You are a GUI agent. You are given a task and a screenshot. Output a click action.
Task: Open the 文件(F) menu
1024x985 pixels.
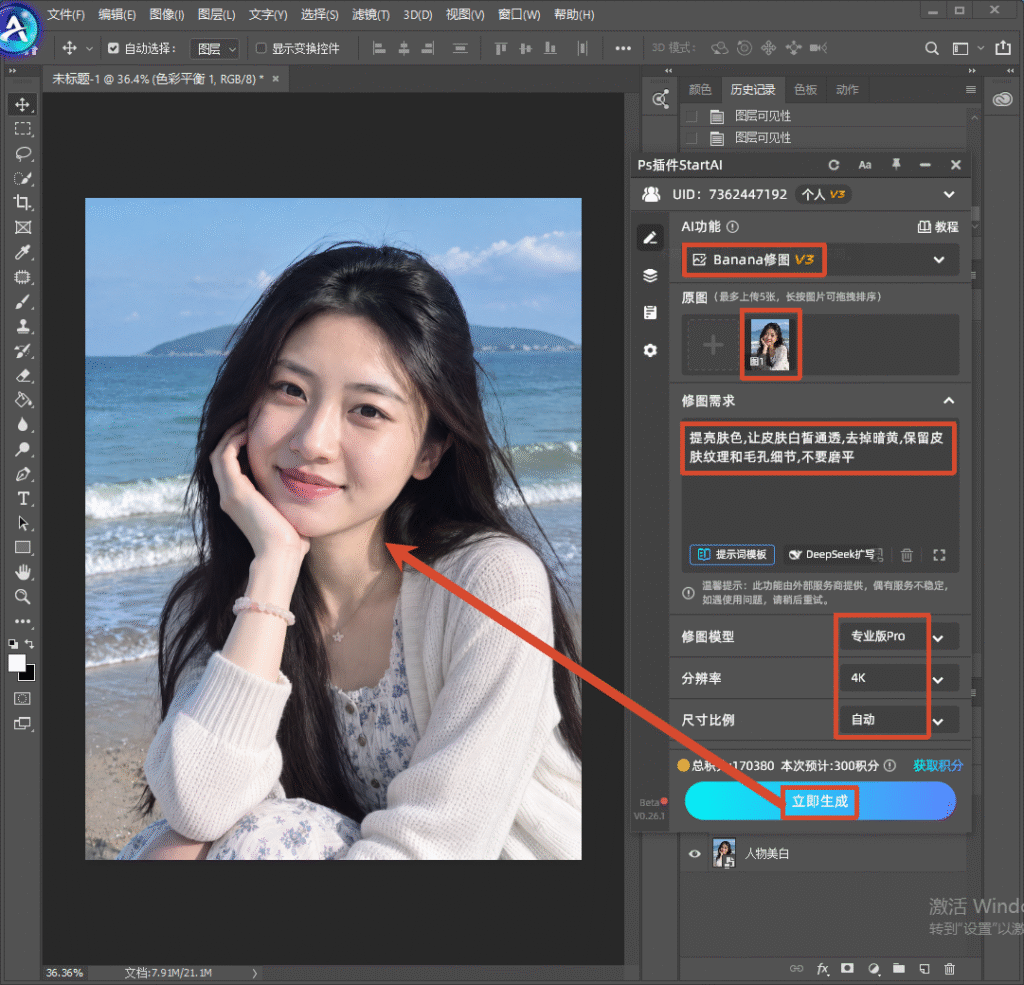(x=66, y=14)
